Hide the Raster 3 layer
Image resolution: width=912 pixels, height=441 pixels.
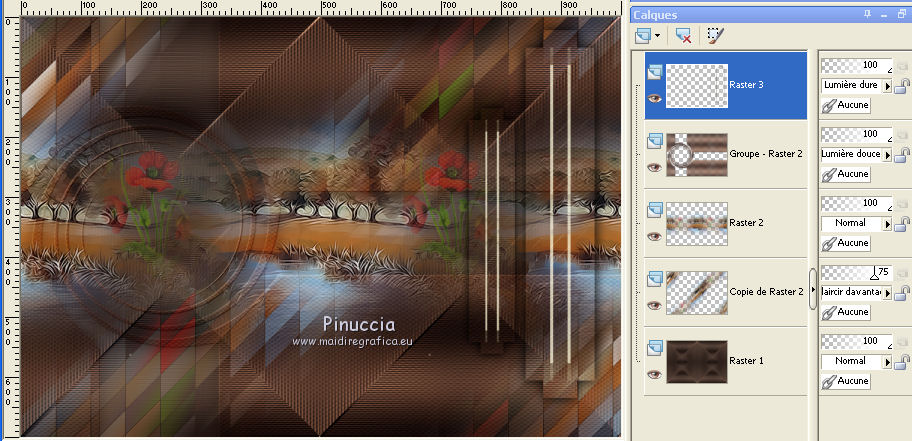pos(655,98)
